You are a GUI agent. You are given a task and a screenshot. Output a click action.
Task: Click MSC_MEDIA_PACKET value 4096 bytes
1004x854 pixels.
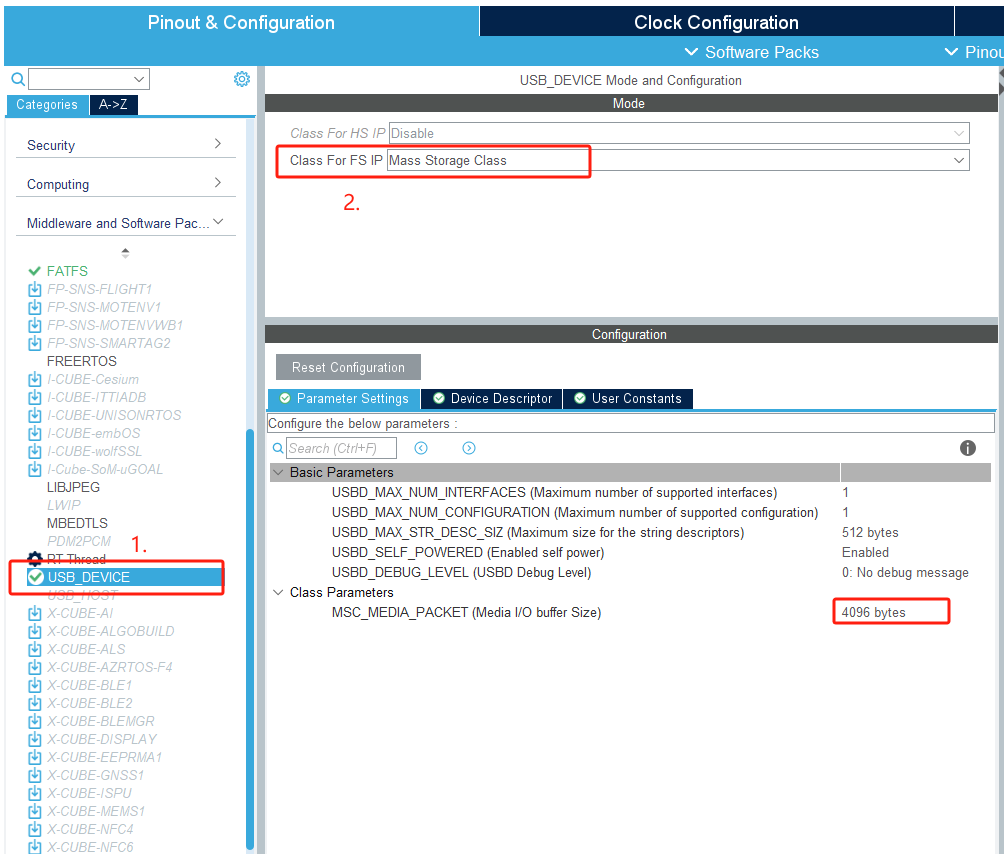click(873, 613)
